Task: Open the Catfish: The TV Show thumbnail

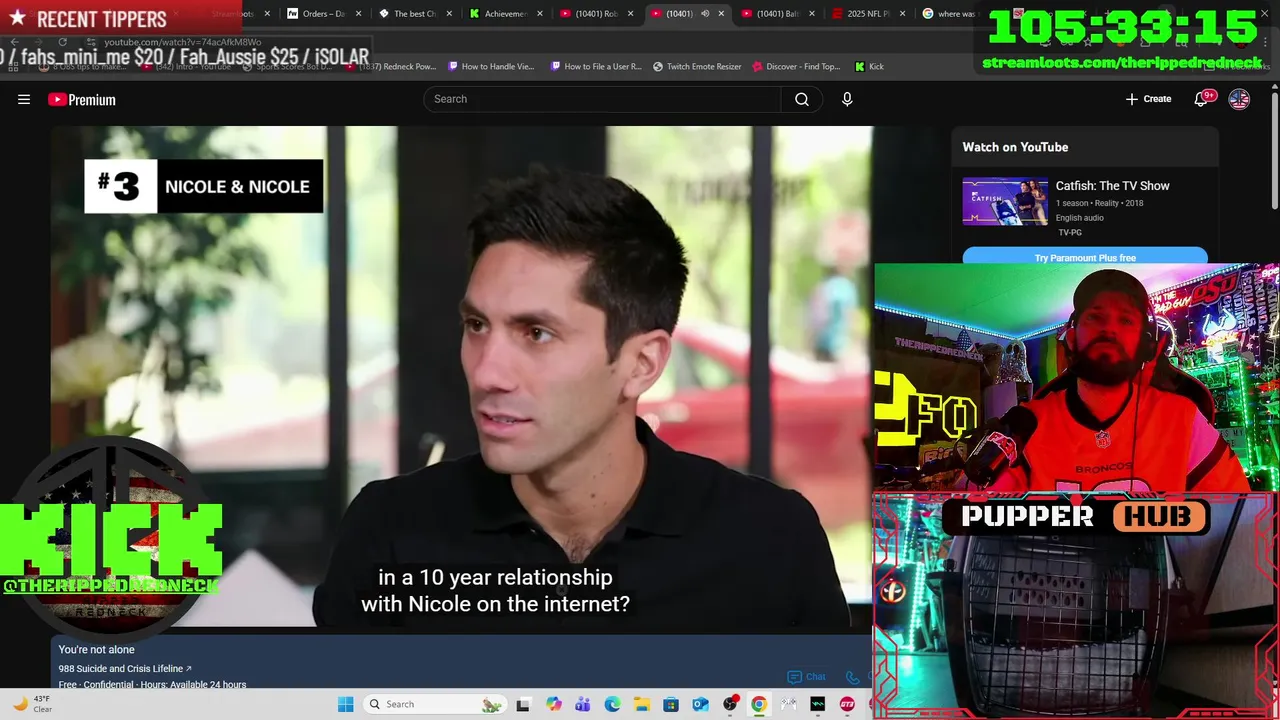Action: (x=1005, y=202)
